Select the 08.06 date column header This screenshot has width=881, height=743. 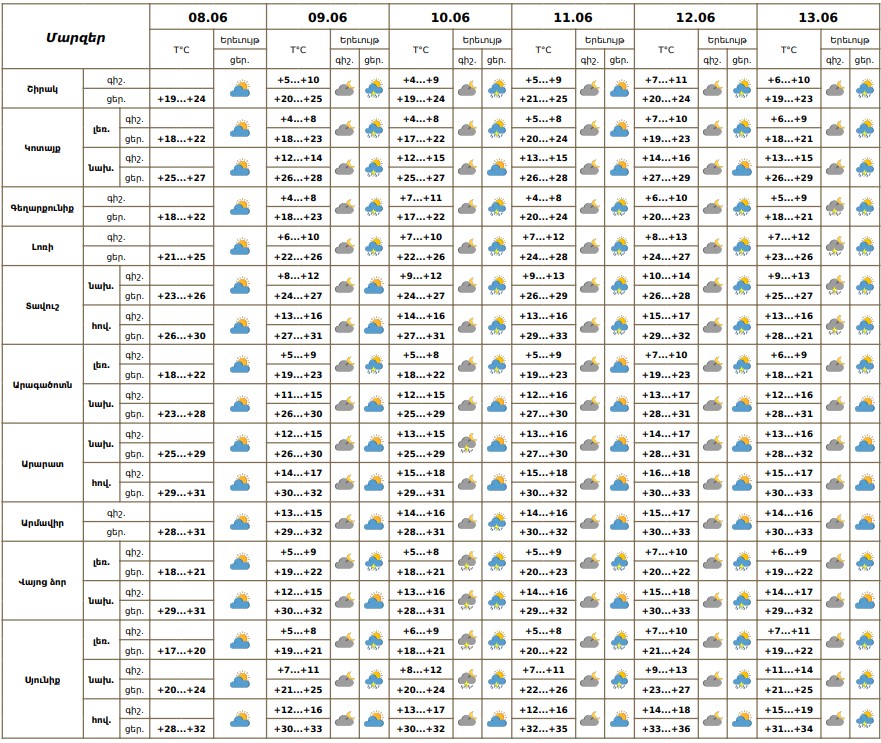tap(208, 17)
